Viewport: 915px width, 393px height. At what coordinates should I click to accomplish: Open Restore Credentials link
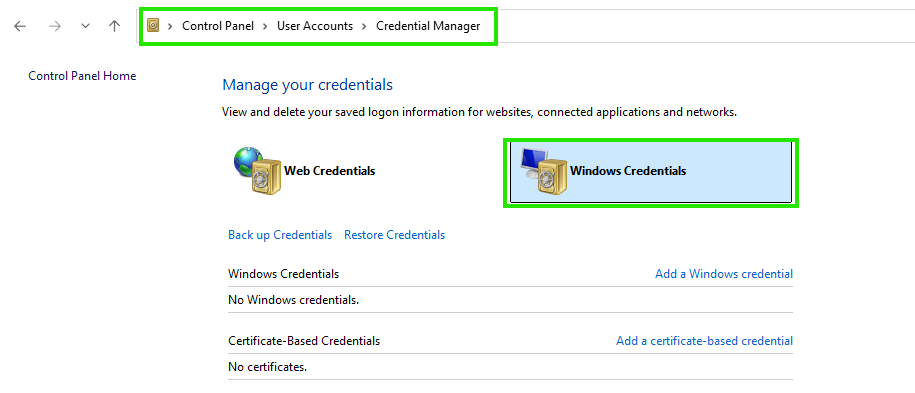coord(394,235)
